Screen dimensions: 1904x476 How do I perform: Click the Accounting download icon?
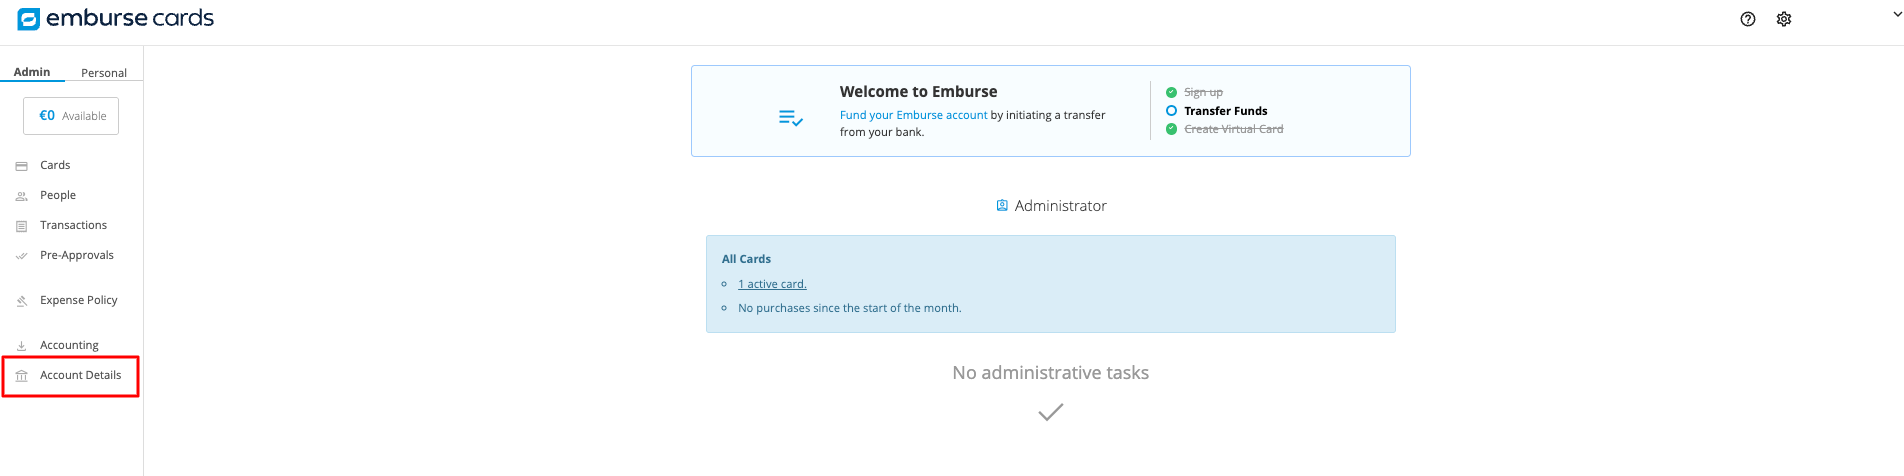(21, 346)
